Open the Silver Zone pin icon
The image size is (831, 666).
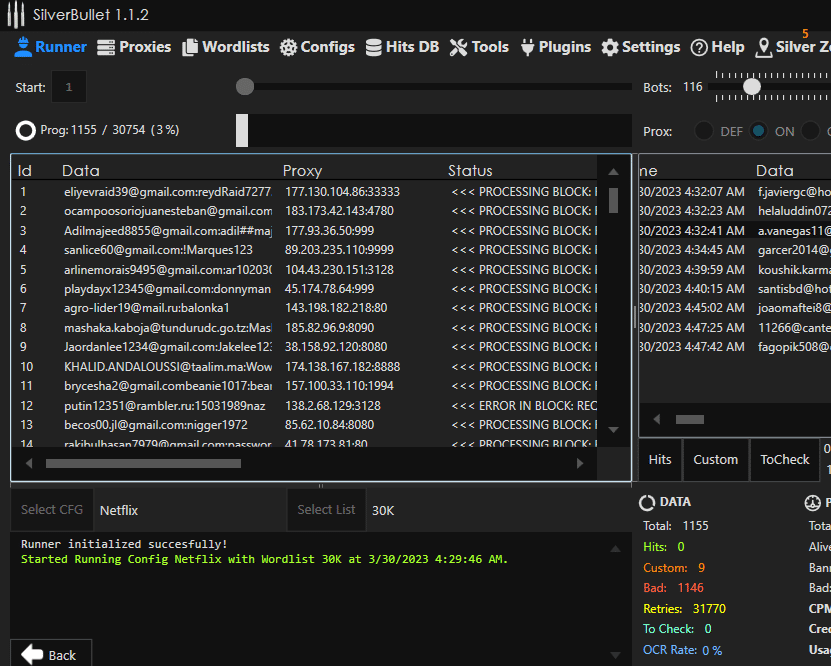tap(764, 47)
